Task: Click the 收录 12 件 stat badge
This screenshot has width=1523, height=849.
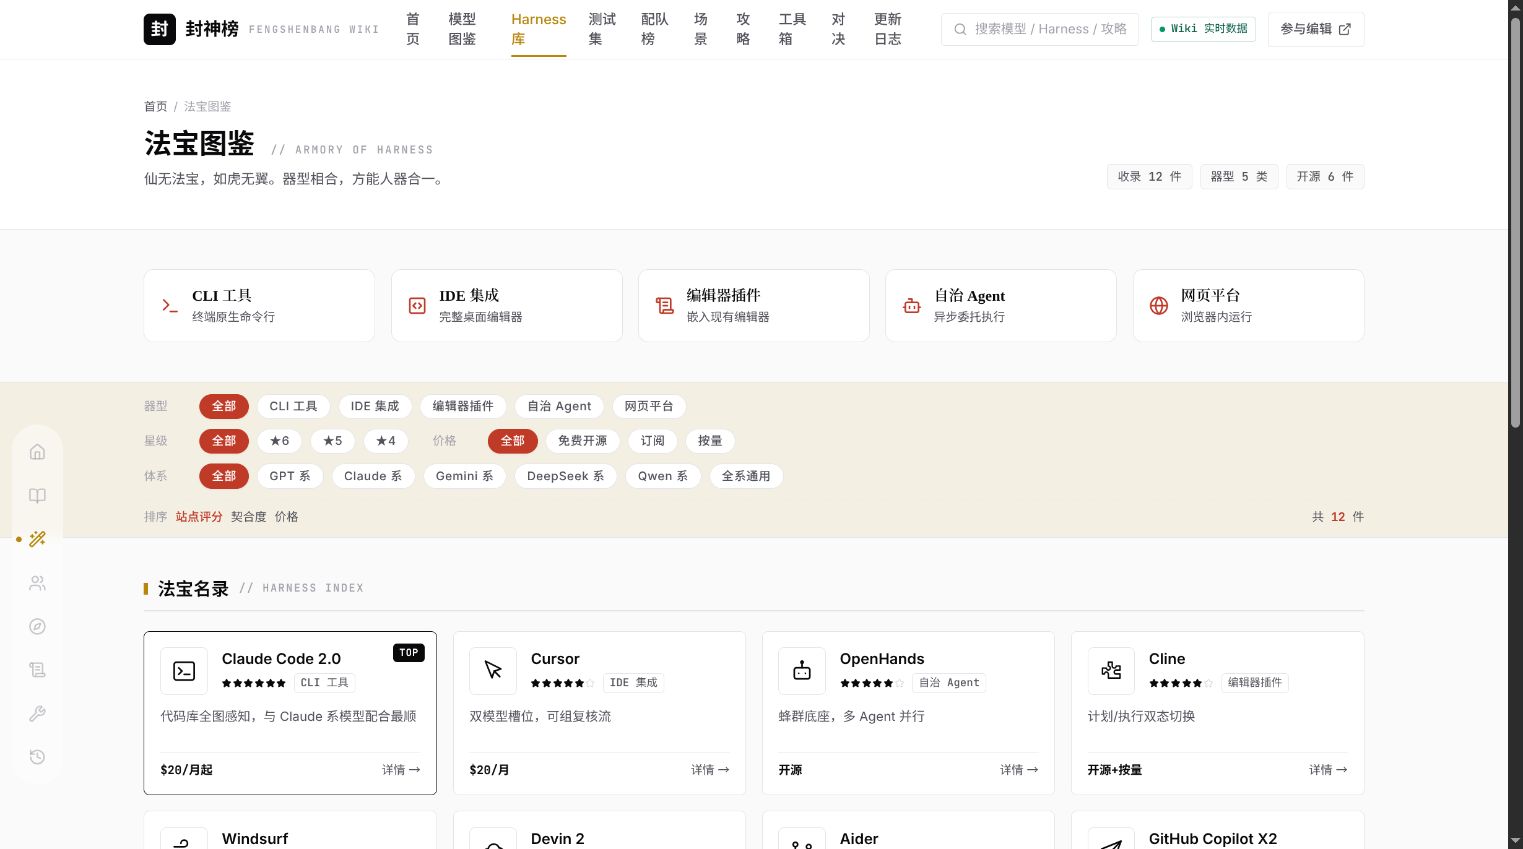Action: tap(1150, 177)
